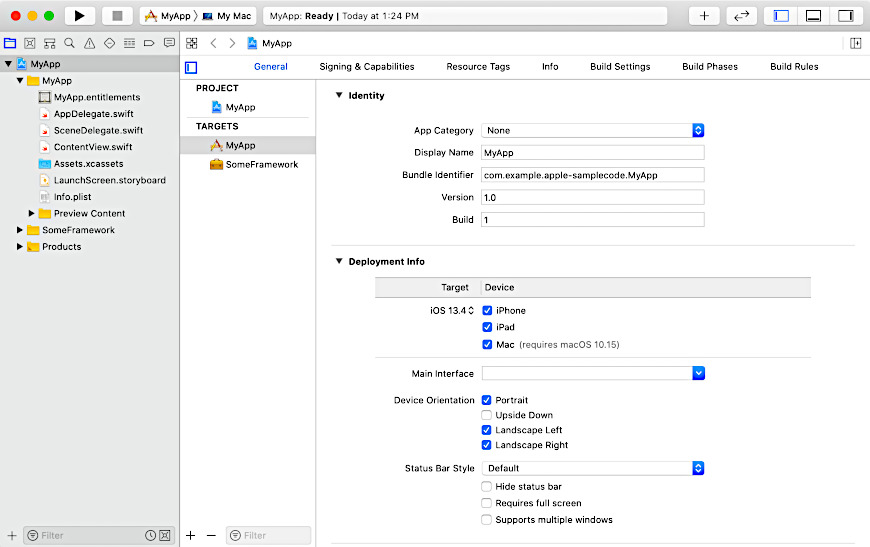Toggle the navigator panel
The width and height of the screenshot is (870, 547).
pos(781,16)
